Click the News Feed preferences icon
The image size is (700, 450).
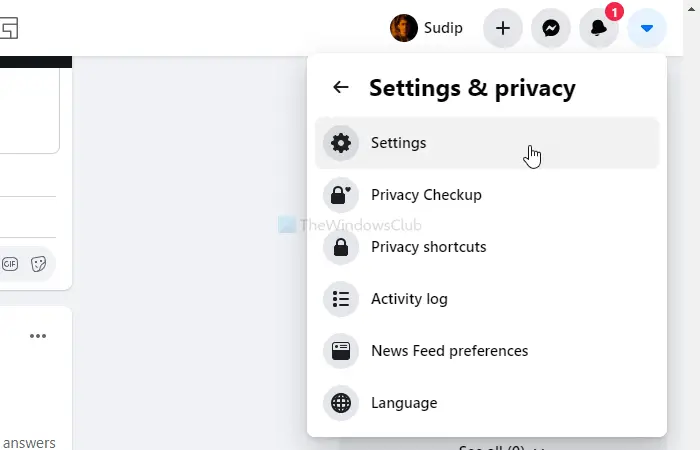pos(341,351)
